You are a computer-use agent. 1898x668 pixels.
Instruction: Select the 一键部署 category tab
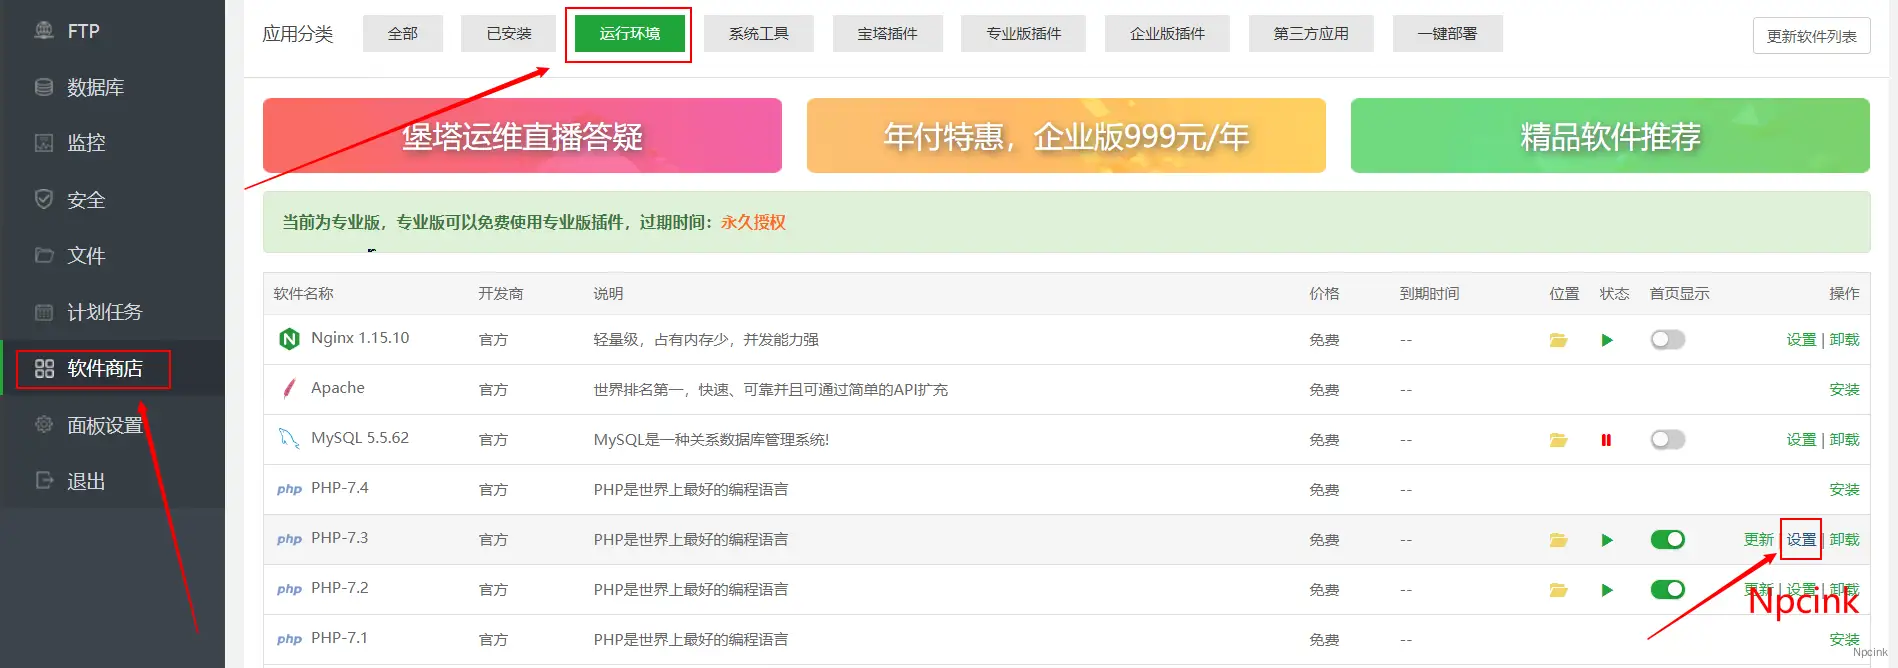[x=1447, y=33]
